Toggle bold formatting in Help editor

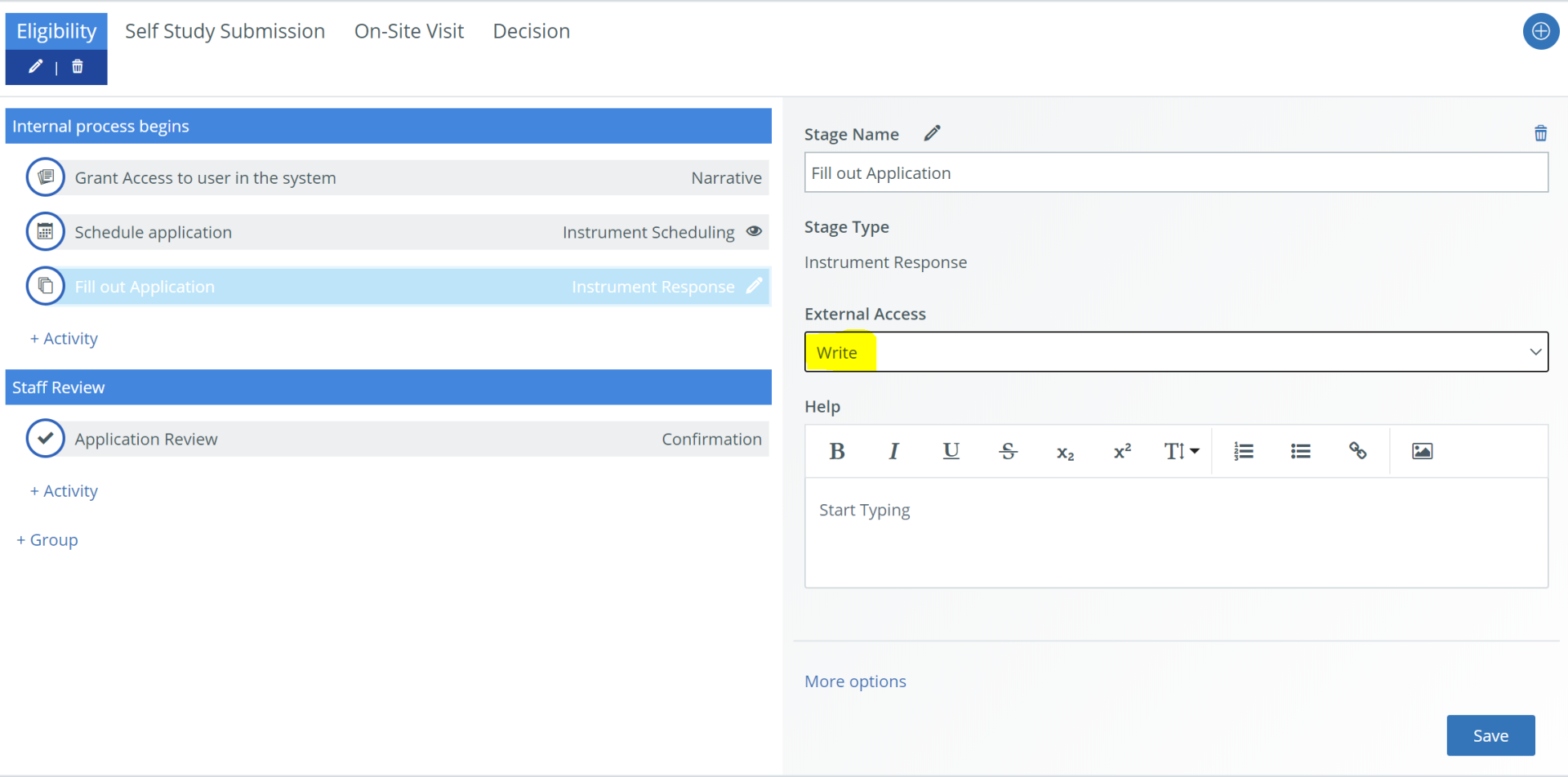[x=837, y=451]
